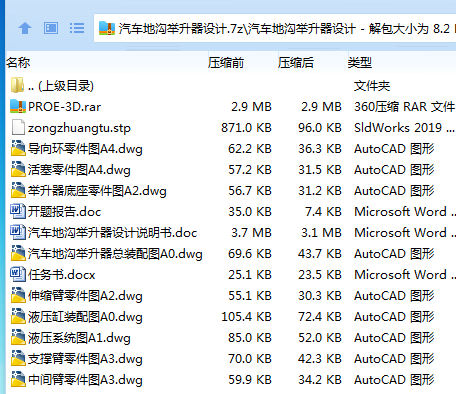Image resolution: width=456 pixels, height=394 pixels.
Task: Click icon of 液压系统图A1.dwg
Action: 18,337
